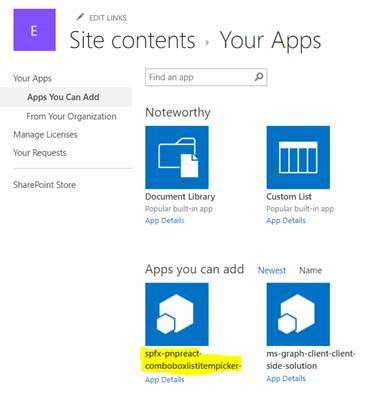This screenshot has width=368, height=394.
Task: Click App Details under Custom List
Action: click(x=286, y=220)
